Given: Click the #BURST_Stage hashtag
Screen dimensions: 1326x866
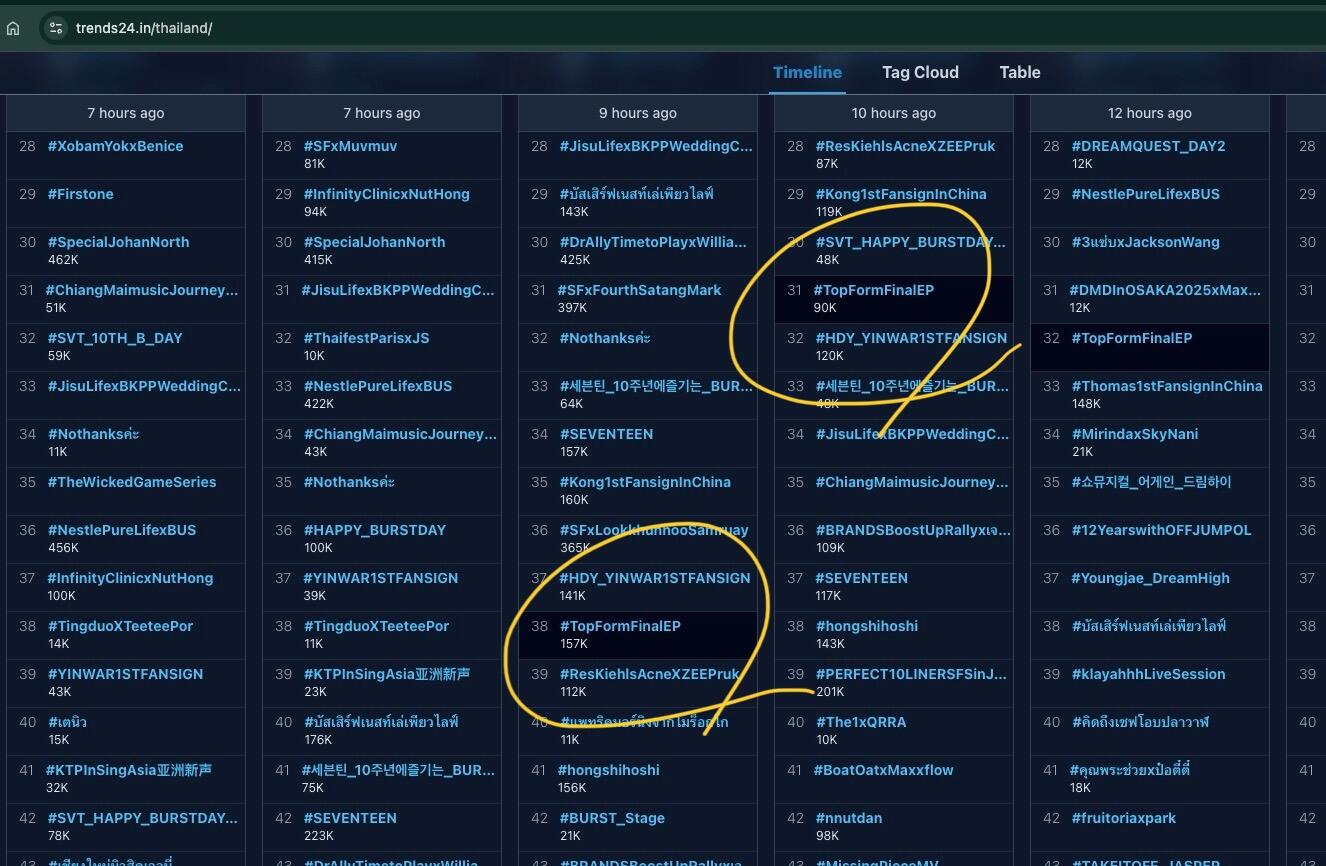Looking at the screenshot, I should (x=612, y=818).
